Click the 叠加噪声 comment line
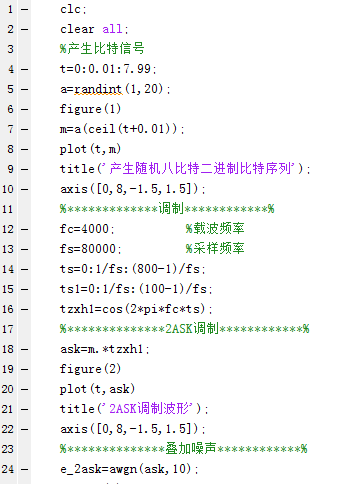The image size is (364, 484). coord(183,449)
